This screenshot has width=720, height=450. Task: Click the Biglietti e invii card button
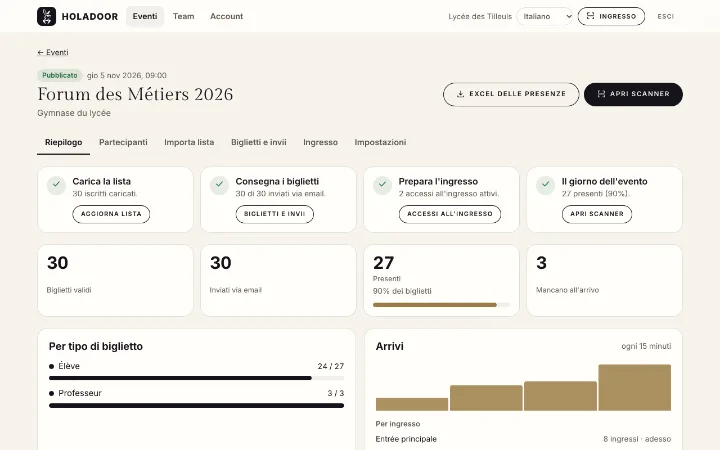(275, 214)
